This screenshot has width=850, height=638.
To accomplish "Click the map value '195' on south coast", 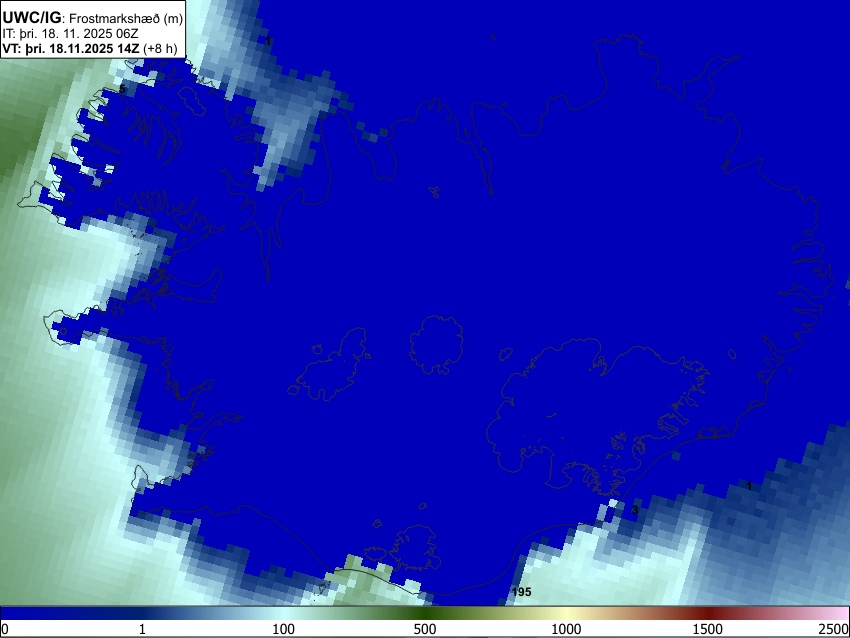I will pos(521,592).
